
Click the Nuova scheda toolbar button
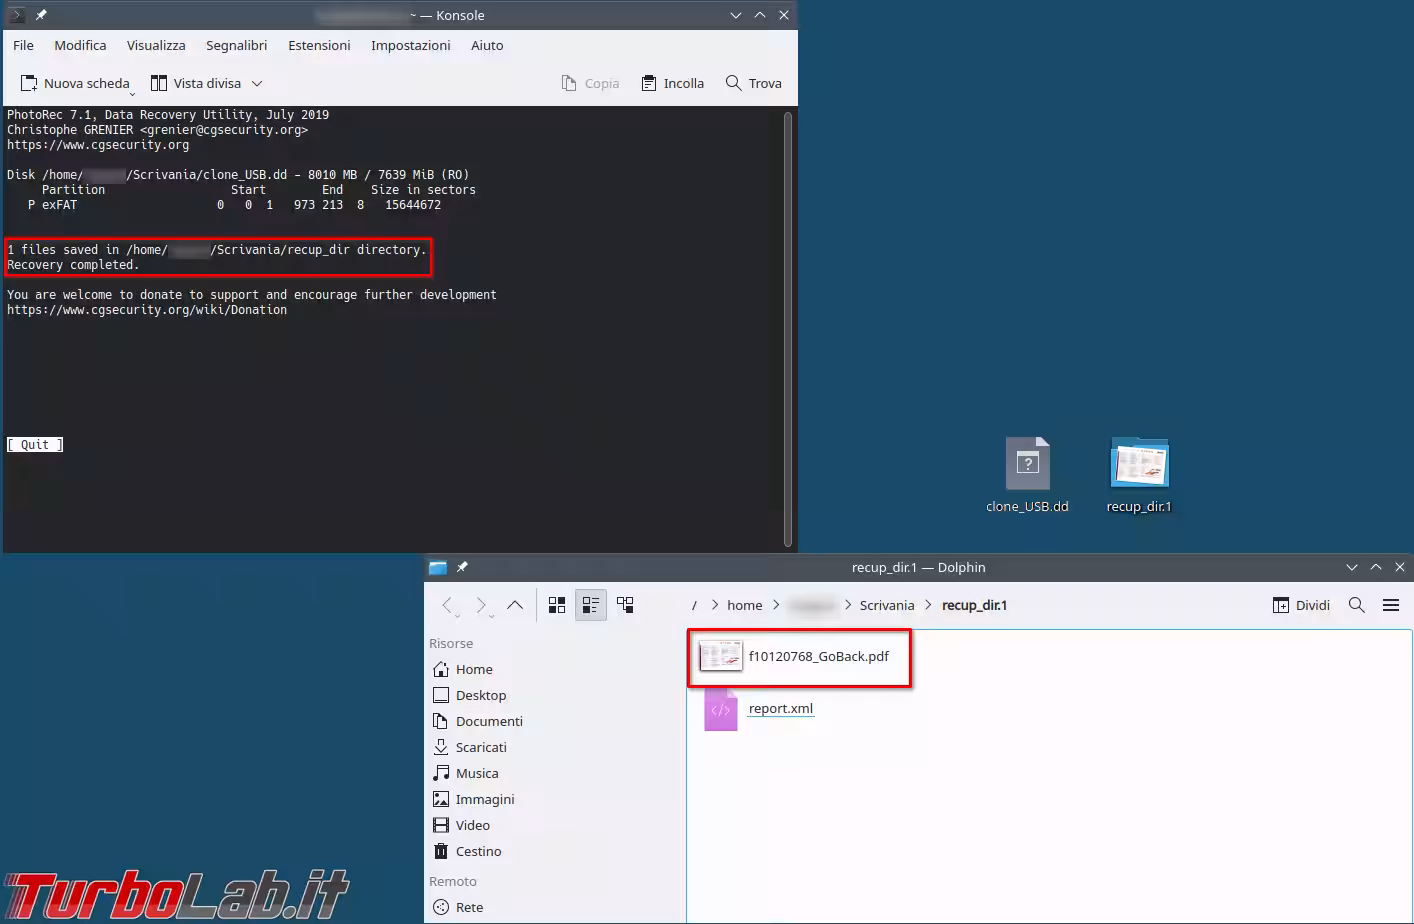click(76, 84)
